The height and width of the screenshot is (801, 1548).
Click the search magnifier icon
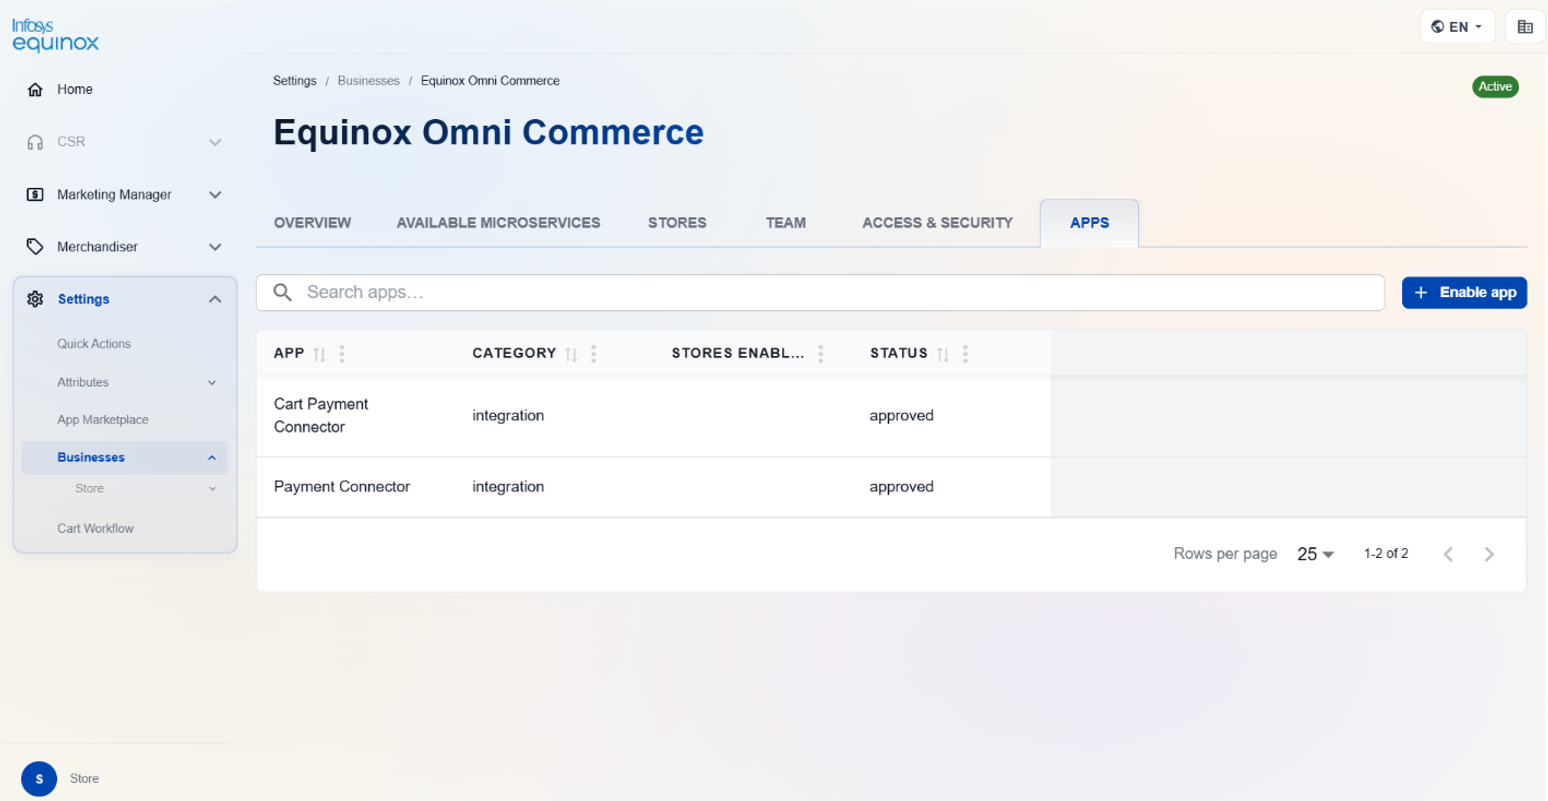click(283, 292)
